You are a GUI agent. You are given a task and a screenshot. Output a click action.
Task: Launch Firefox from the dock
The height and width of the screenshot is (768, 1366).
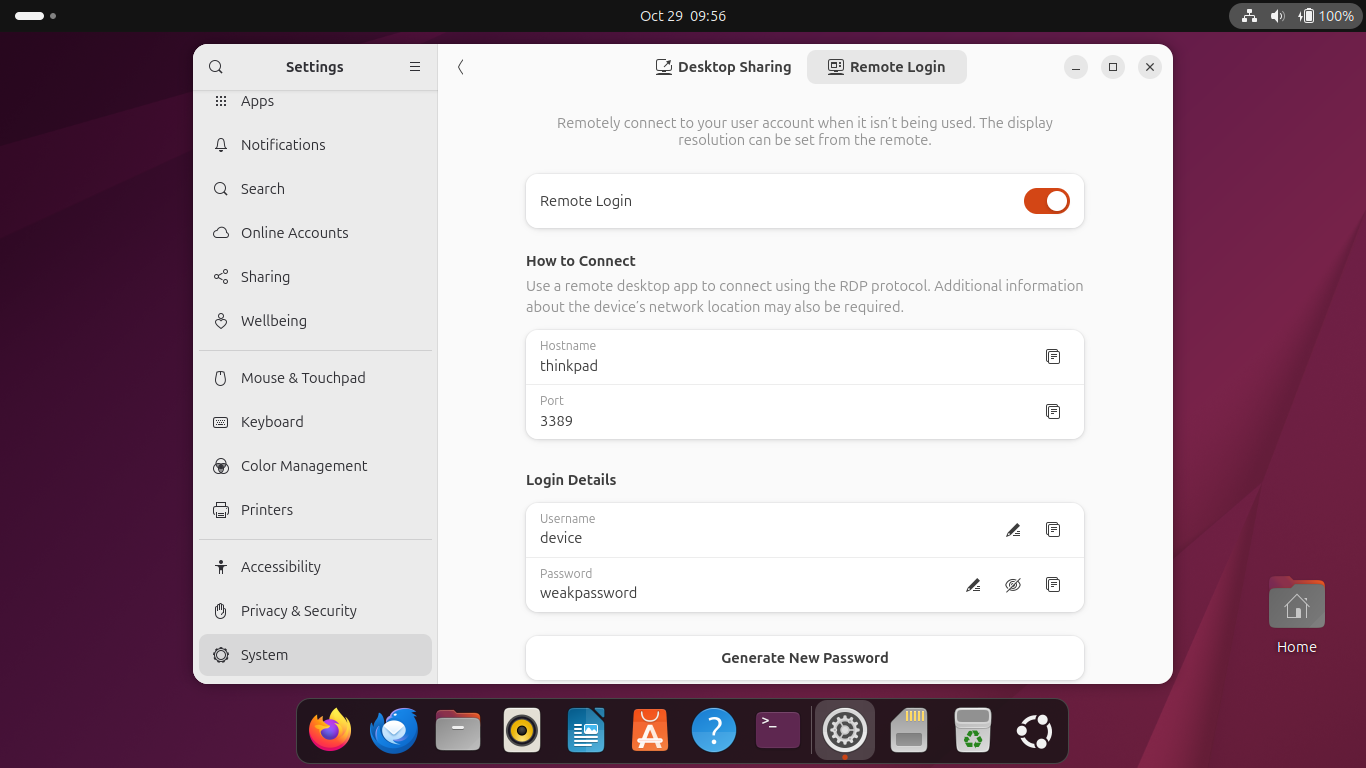[x=330, y=731]
